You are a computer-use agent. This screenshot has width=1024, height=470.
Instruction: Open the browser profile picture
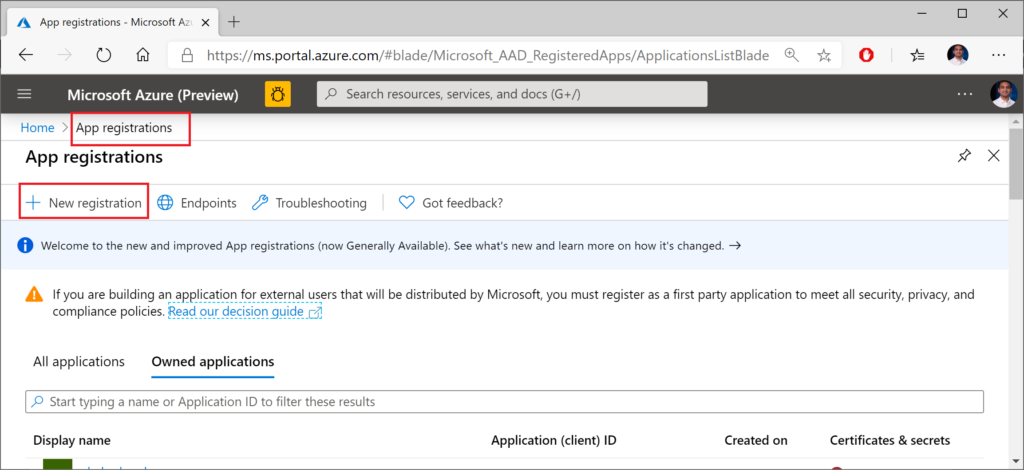pos(957,55)
